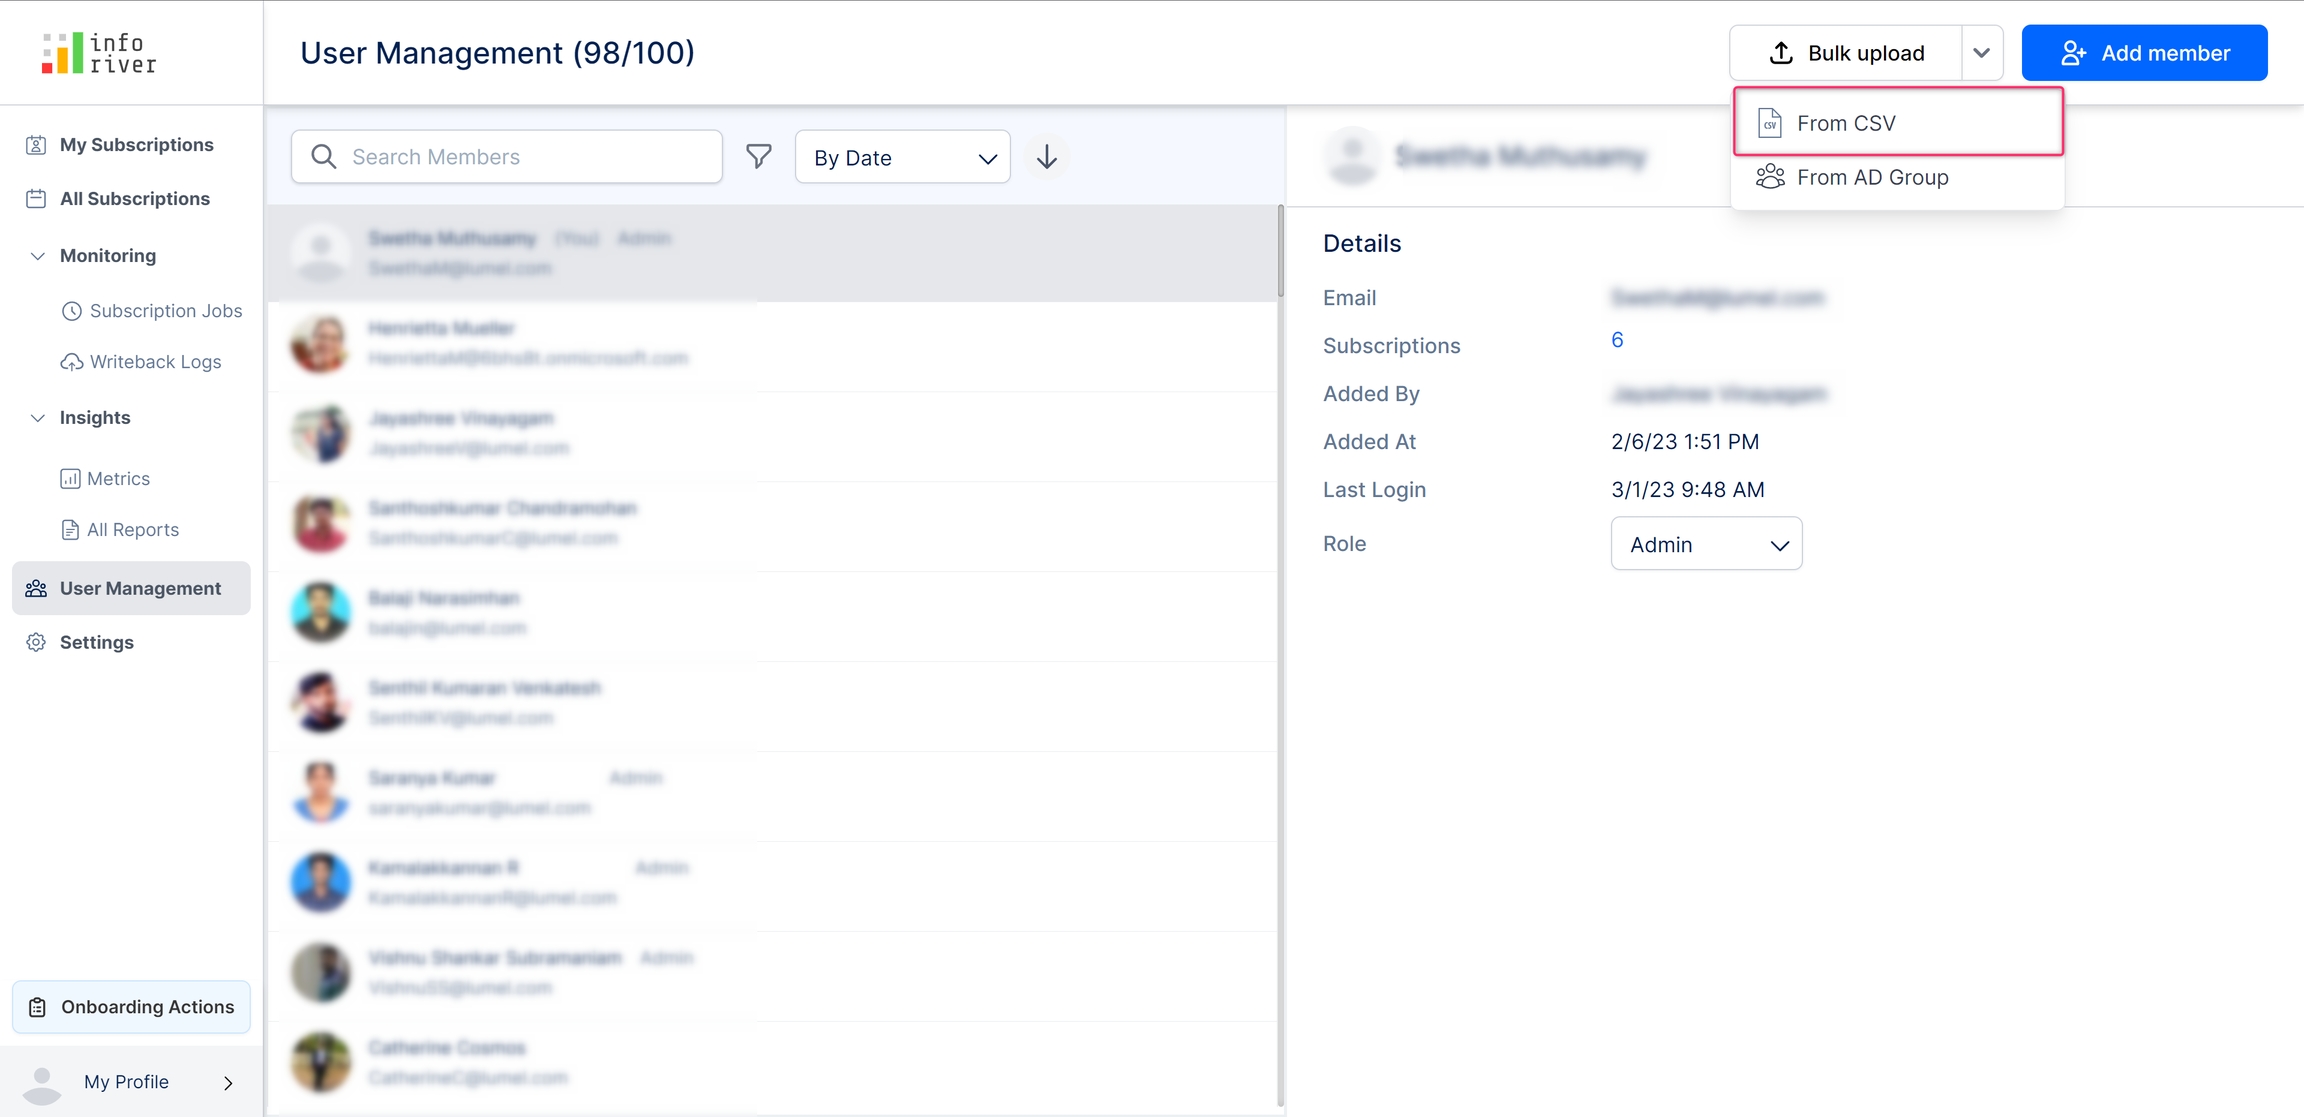
Task: Open the subscriptions count link 6
Action: (x=1617, y=340)
